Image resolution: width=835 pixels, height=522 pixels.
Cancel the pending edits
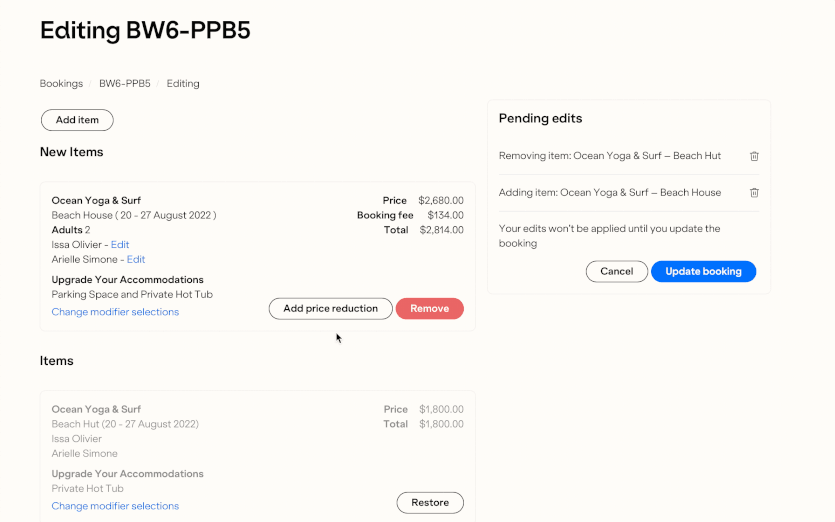[x=616, y=271]
